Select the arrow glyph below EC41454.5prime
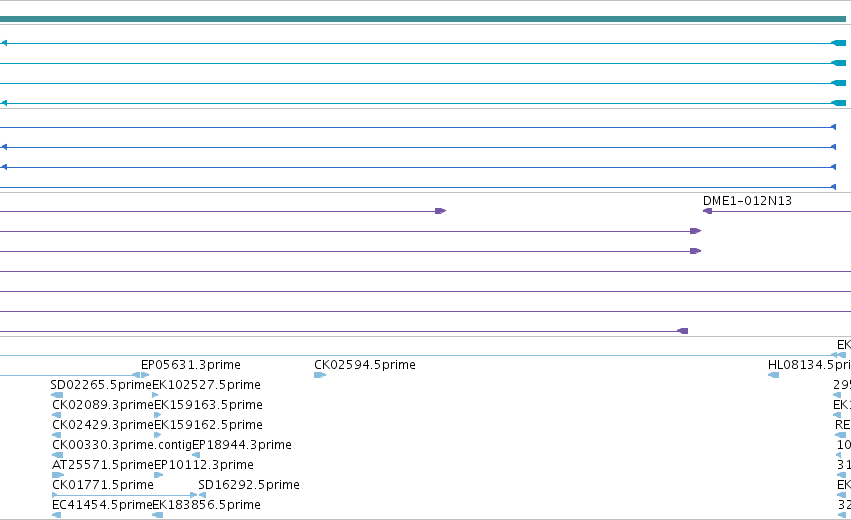This screenshot has width=851, height=520. [56, 516]
